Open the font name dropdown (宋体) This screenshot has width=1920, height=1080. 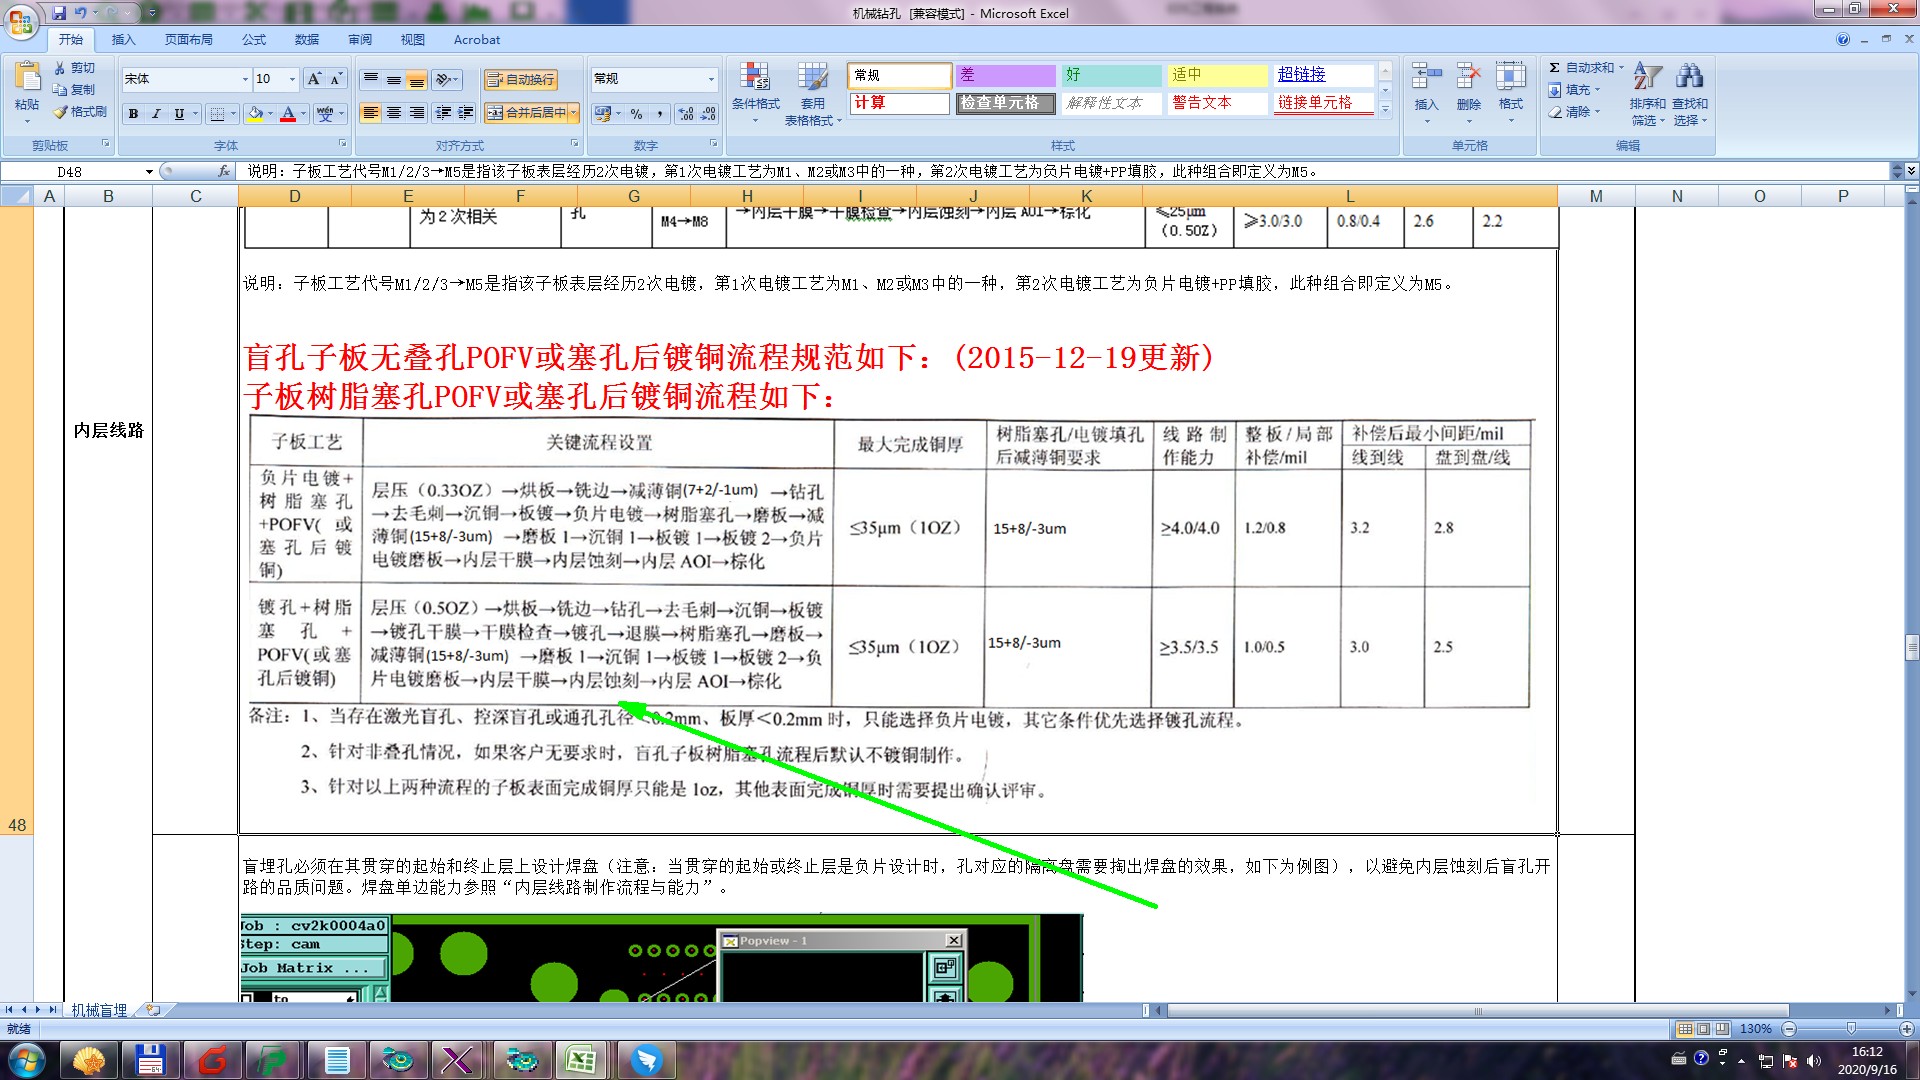(245, 79)
